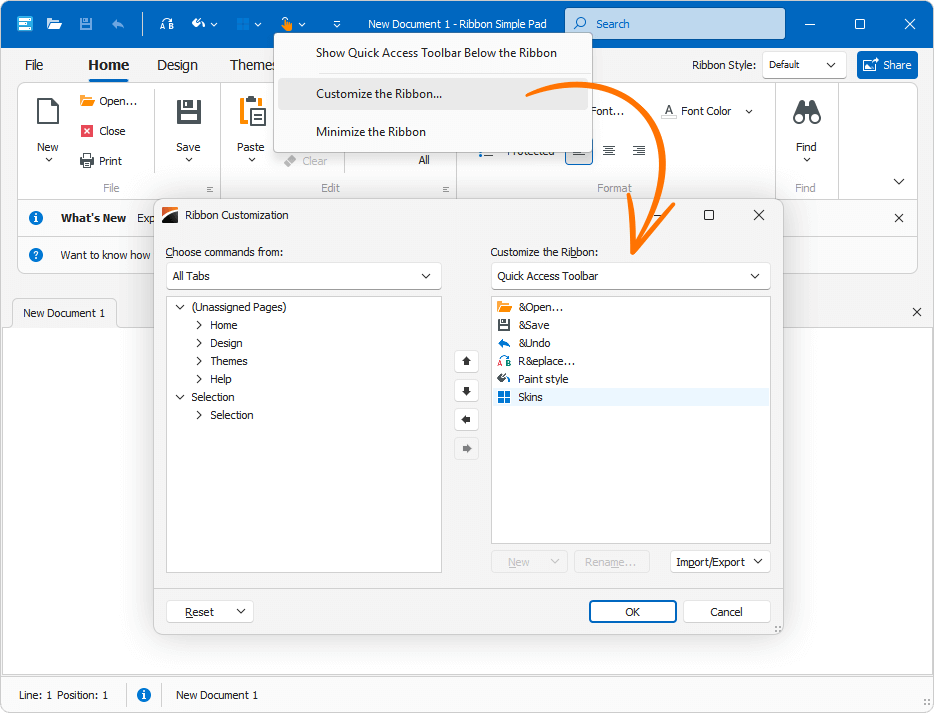Open the Choose commands from dropdown
Image resolution: width=934 pixels, height=713 pixels.
pyautogui.click(x=303, y=276)
